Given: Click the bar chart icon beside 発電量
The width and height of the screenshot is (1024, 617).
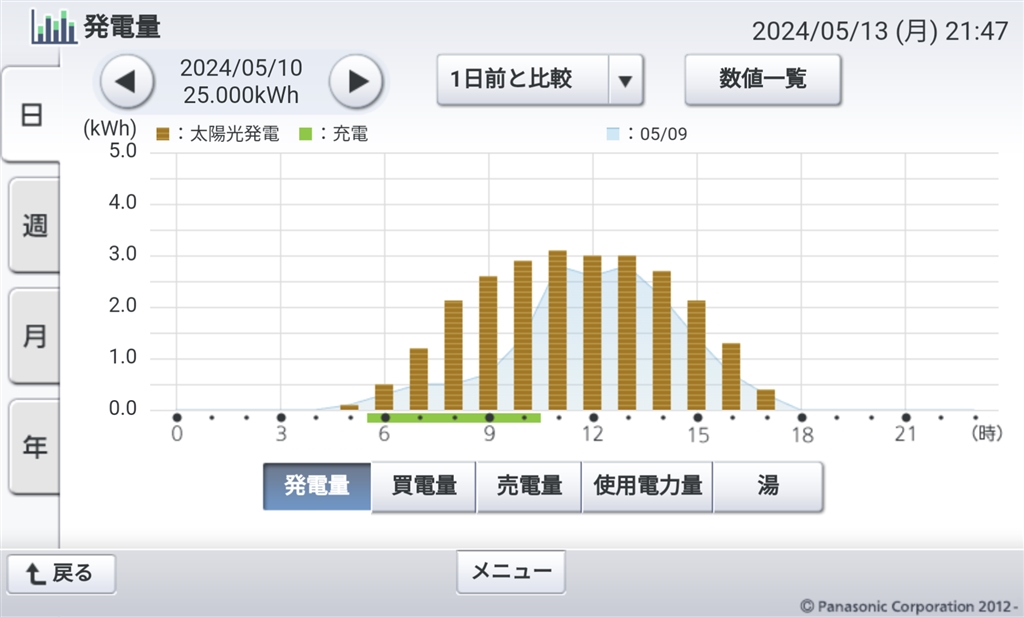Looking at the screenshot, I should pyautogui.click(x=54, y=27).
